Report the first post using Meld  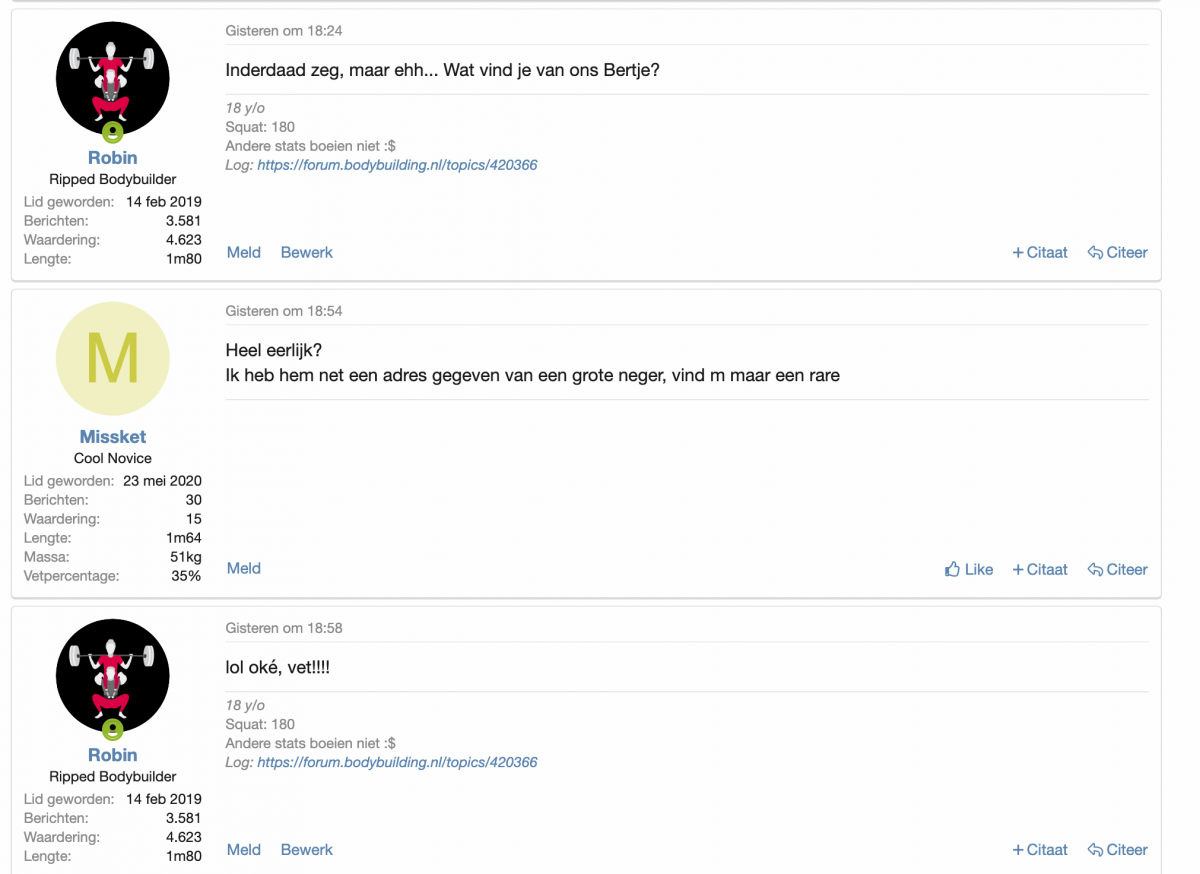[x=243, y=252]
